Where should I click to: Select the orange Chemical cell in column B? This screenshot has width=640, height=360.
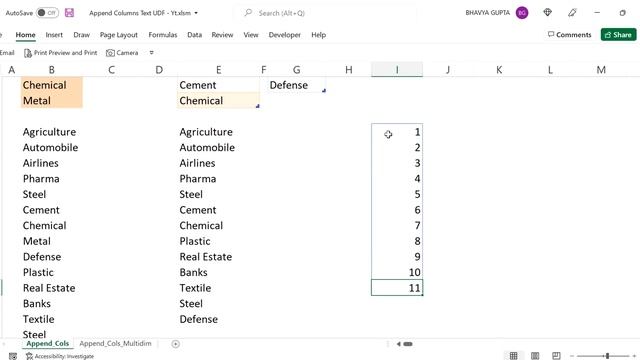(52, 85)
